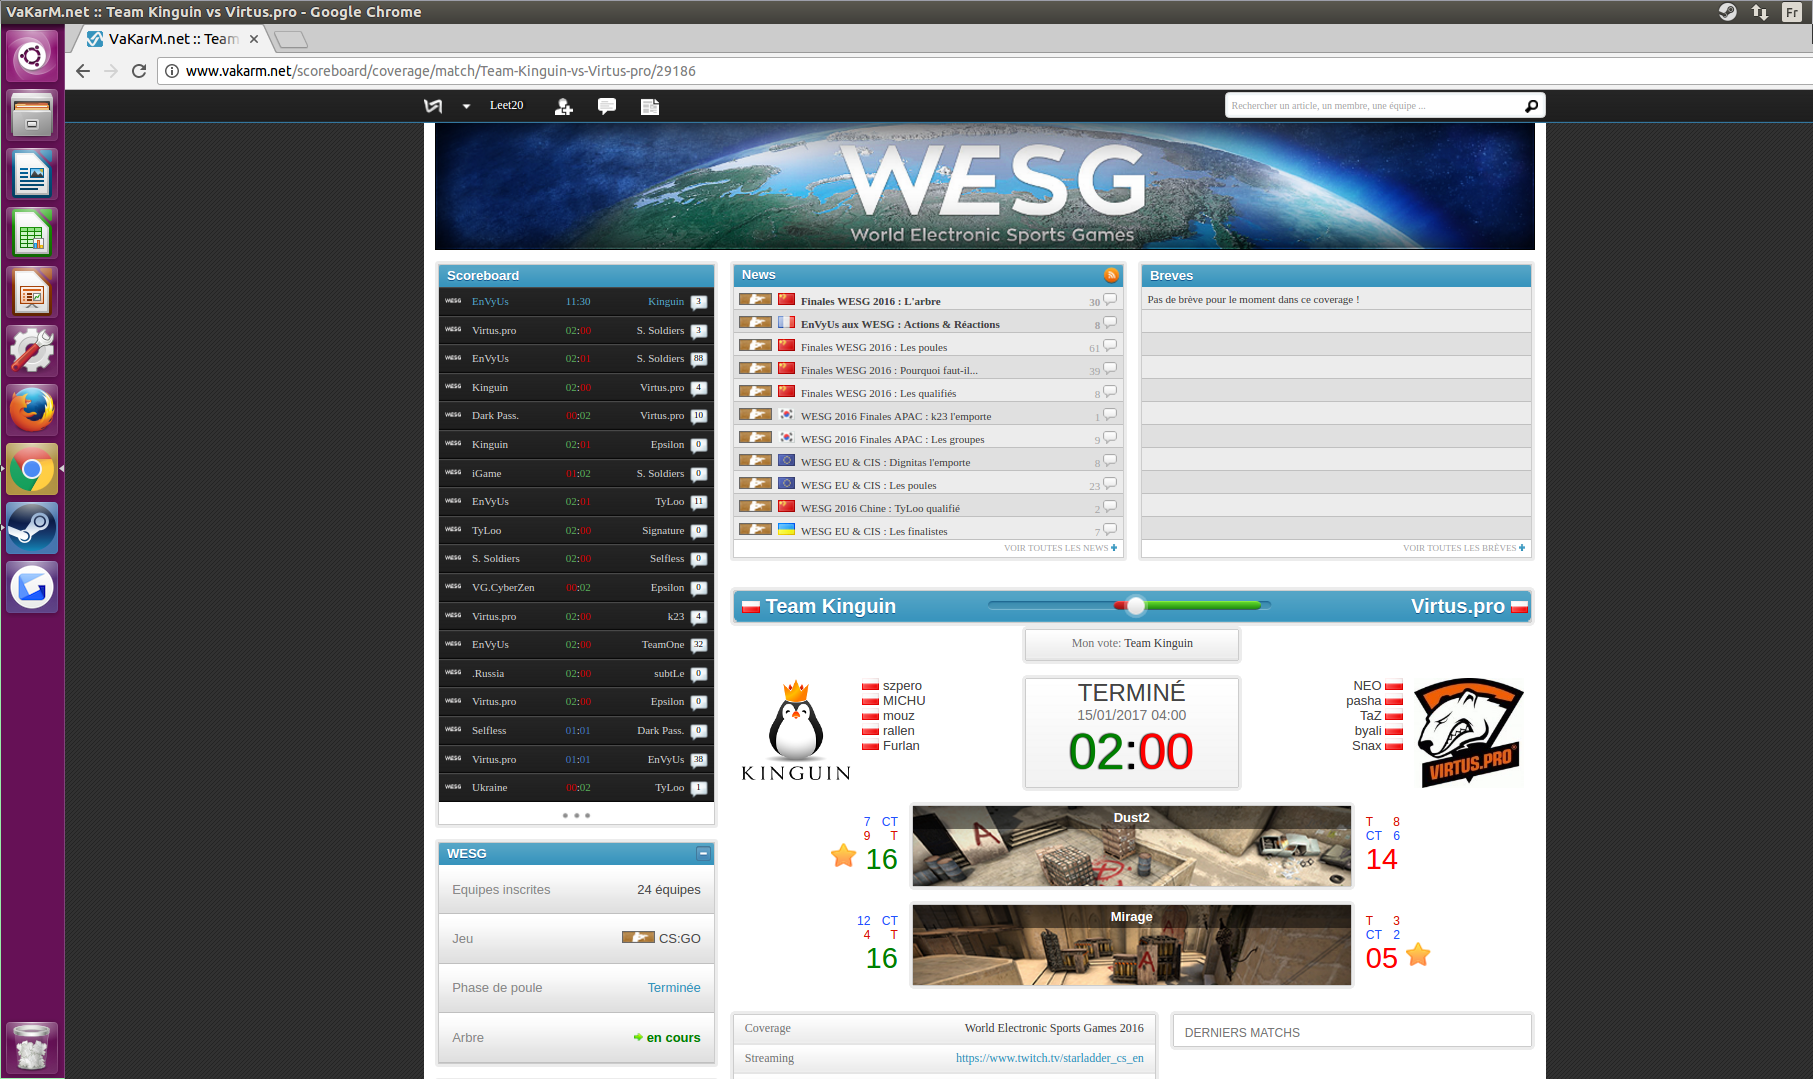
Task: Click the Chrome address bar URL
Action: coord(441,71)
